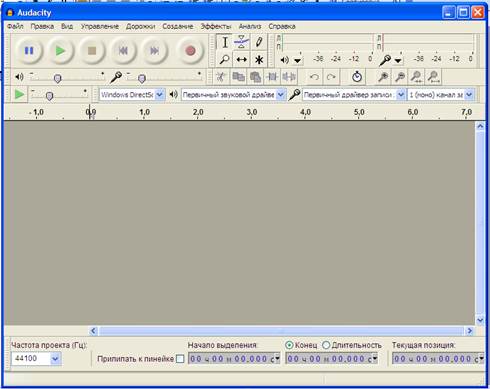Enable the Прилипать к линейке checkbox
The image size is (490, 389).
click(x=180, y=359)
